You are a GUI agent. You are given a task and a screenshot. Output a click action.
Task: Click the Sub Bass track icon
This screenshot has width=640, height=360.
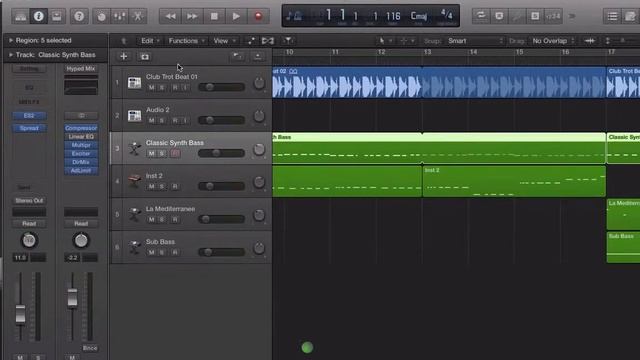click(x=134, y=247)
